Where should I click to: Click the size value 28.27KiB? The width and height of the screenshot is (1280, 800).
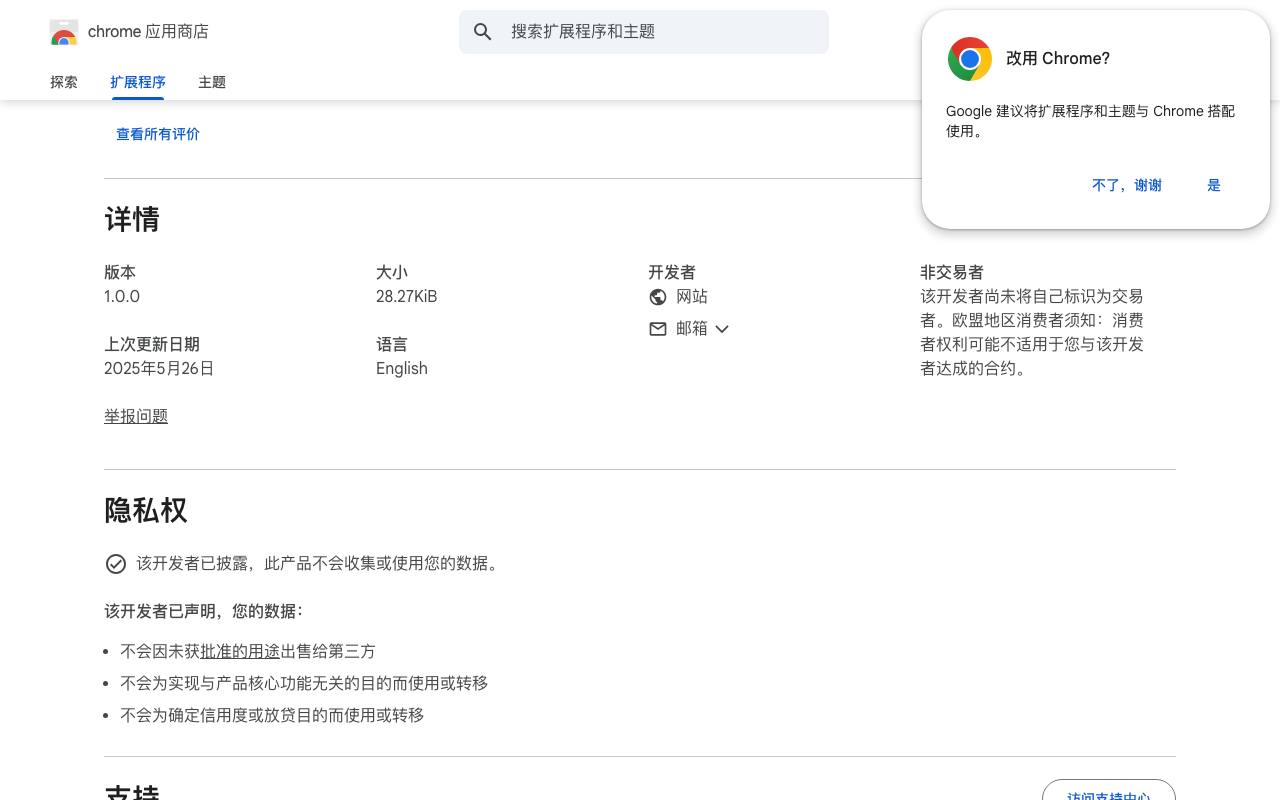click(x=406, y=297)
